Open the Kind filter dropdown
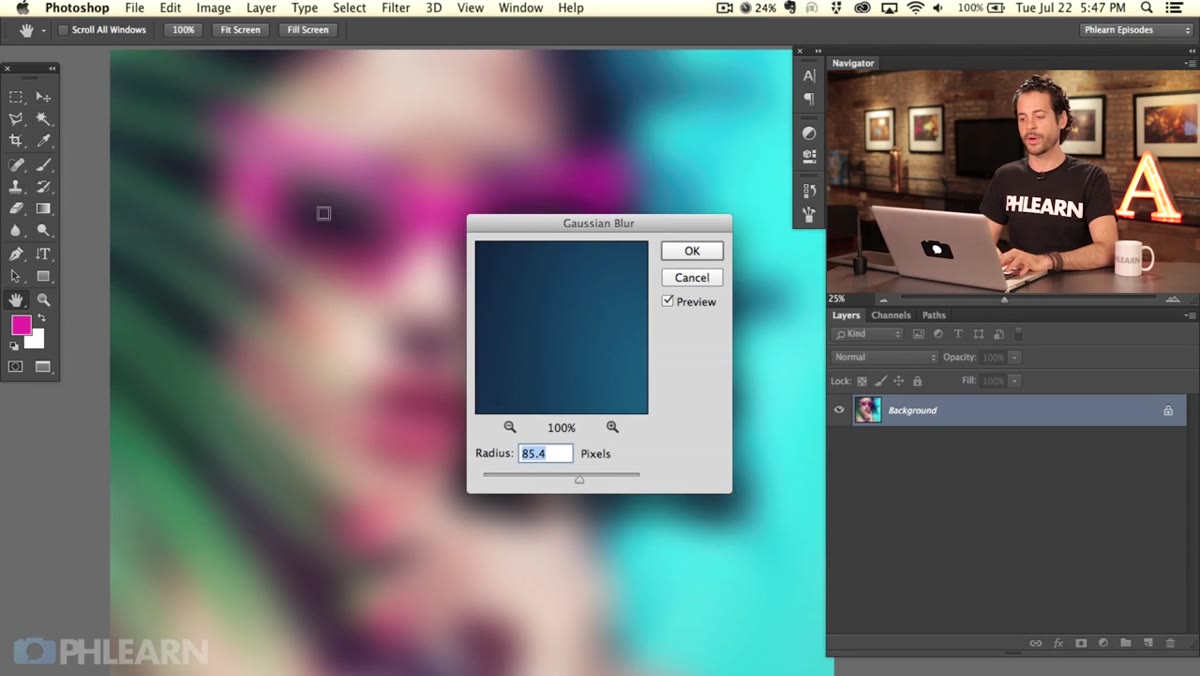 click(x=868, y=334)
